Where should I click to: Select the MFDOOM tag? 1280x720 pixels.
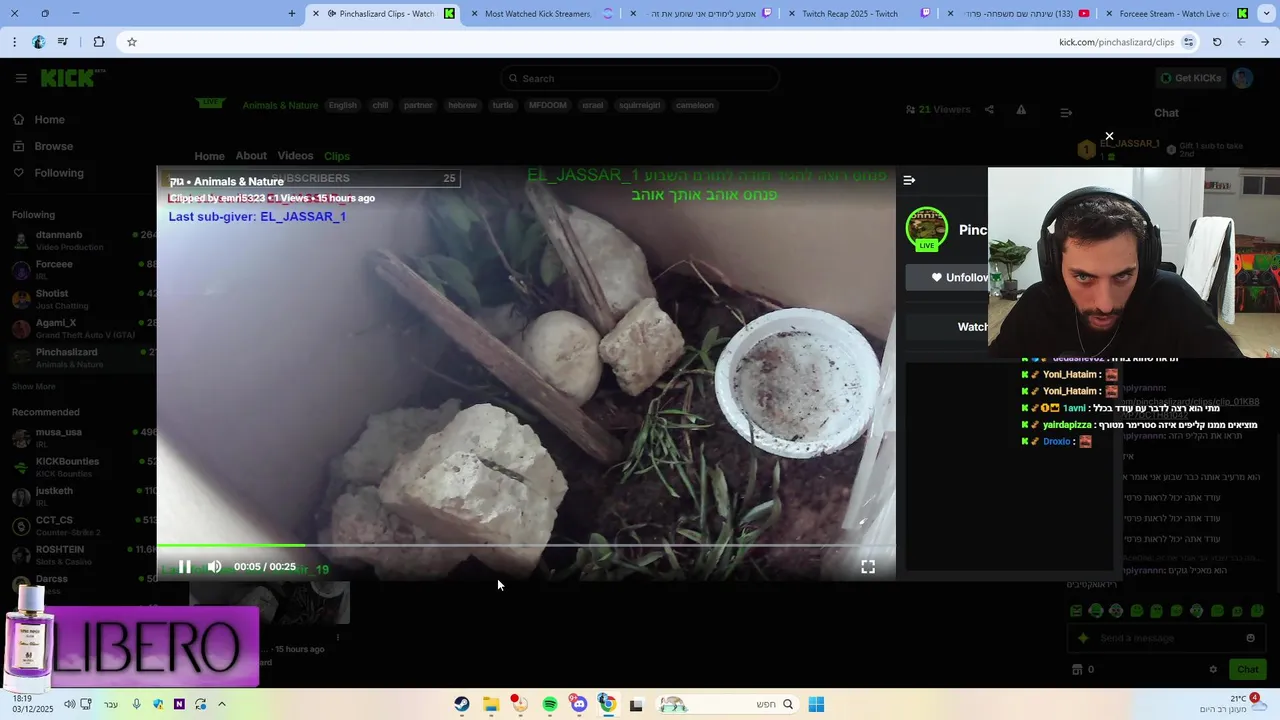[x=547, y=105]
